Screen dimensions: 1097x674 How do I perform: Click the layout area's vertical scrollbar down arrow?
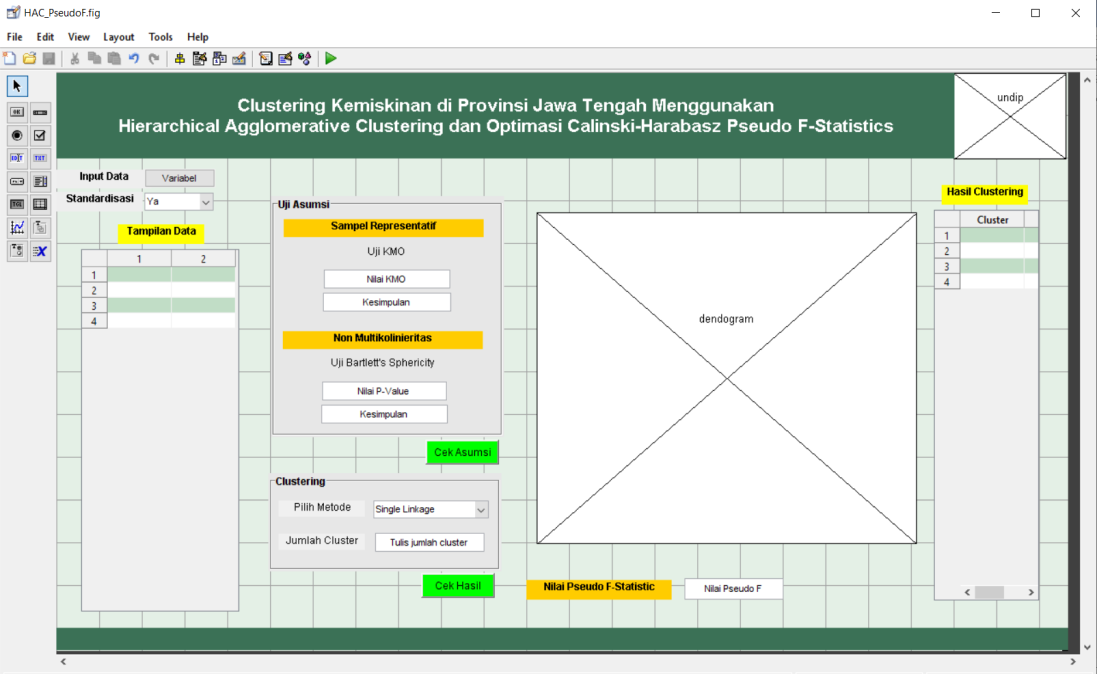tap(1087, 647)
